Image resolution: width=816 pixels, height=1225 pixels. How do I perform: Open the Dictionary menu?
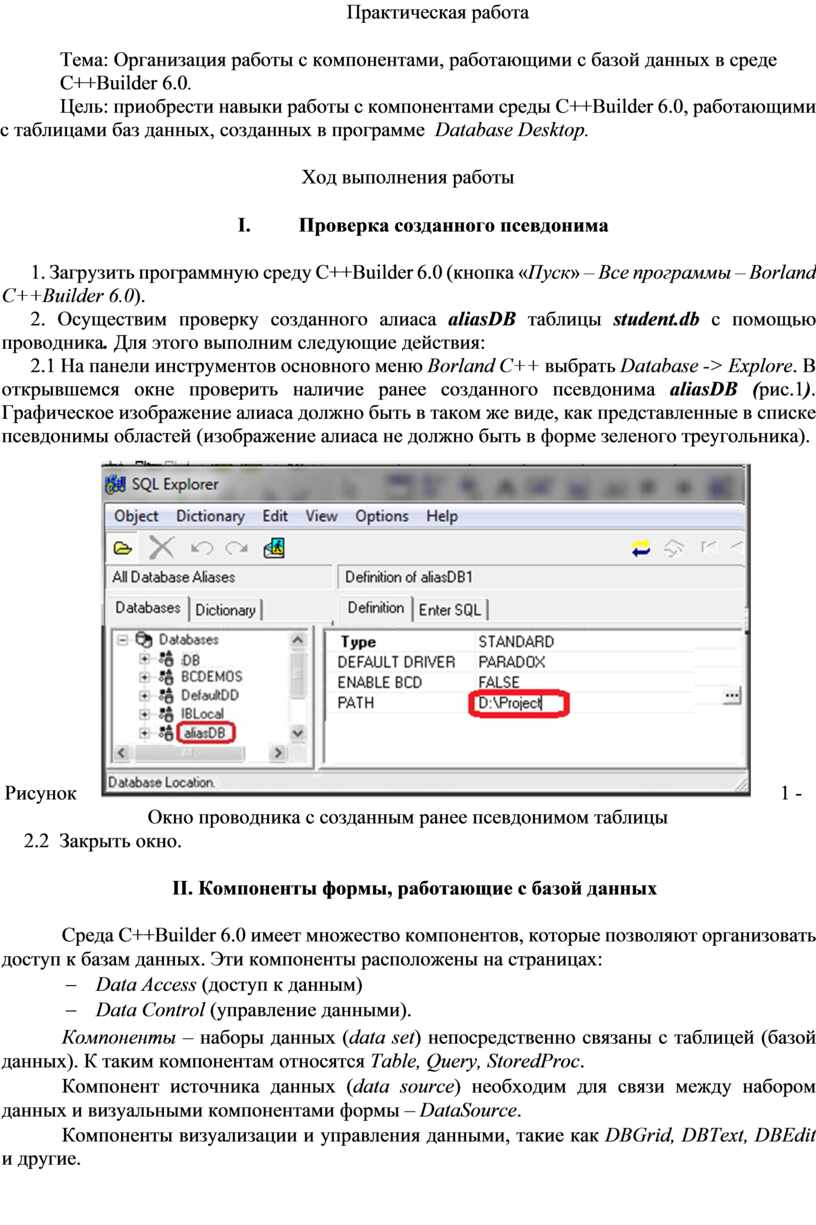pos(210,516)
